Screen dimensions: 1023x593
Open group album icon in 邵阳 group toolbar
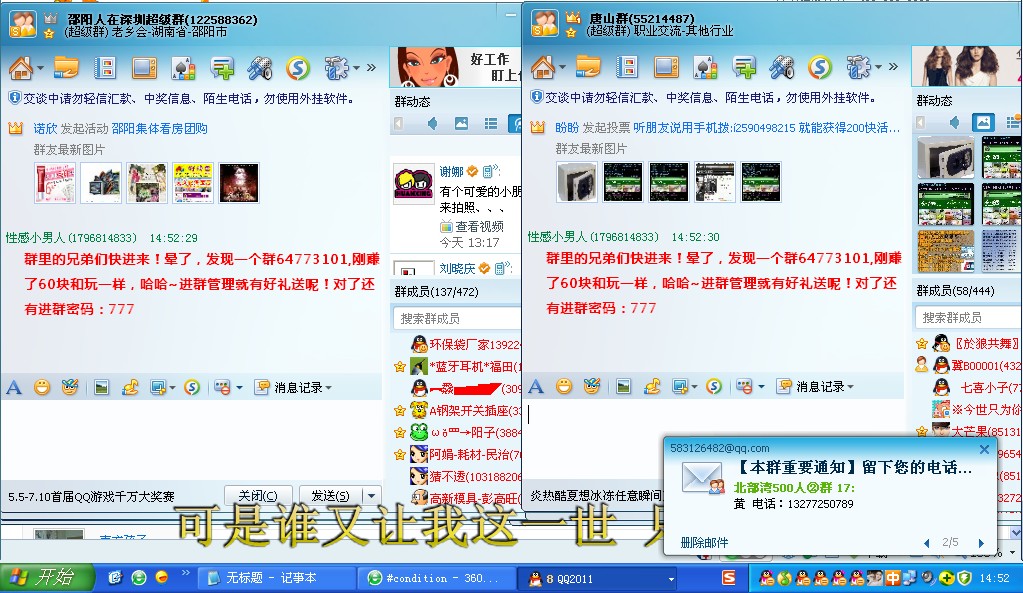point(104,67)
